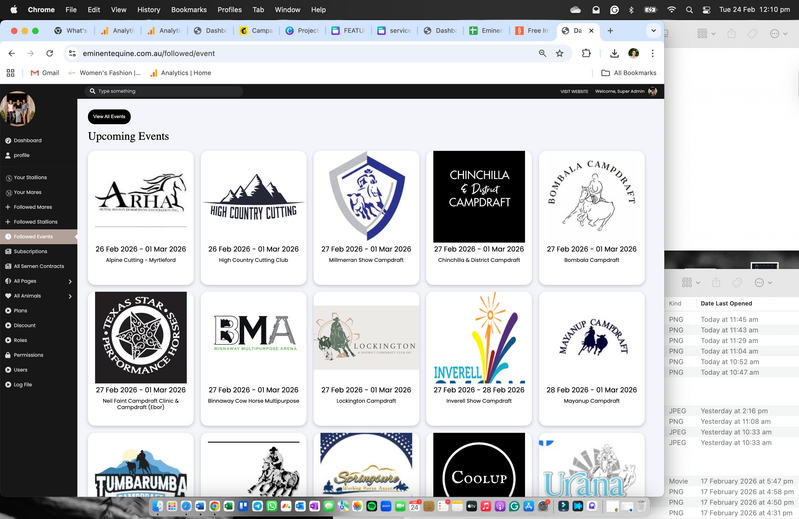Image resolution: width=799 pixels, height=519 pixels.
Task: Open Tumbarumba Campdraft event card
Action: click(141, 465)
